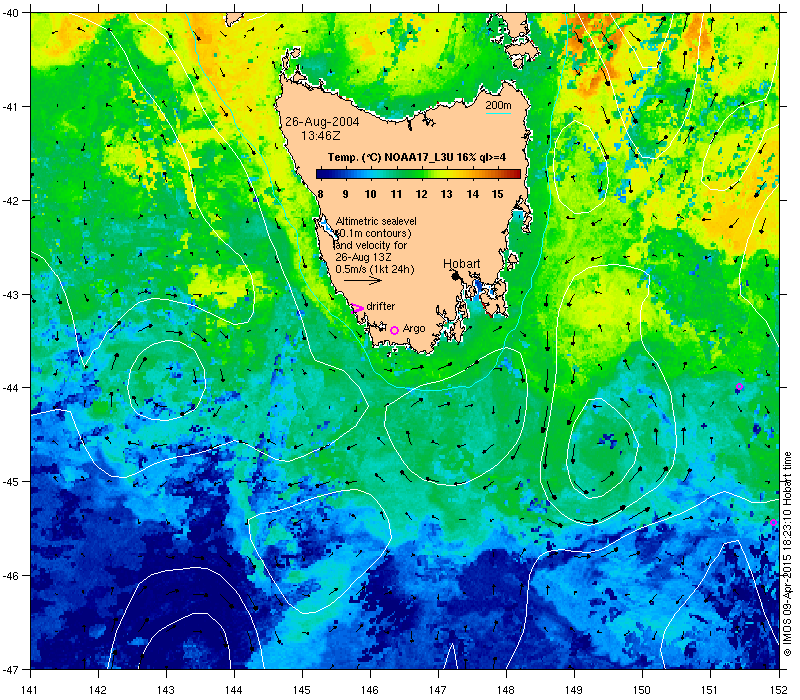The image size is (800, 700).
Task: Click the 'Argo' label text
Action: point(414,329)
